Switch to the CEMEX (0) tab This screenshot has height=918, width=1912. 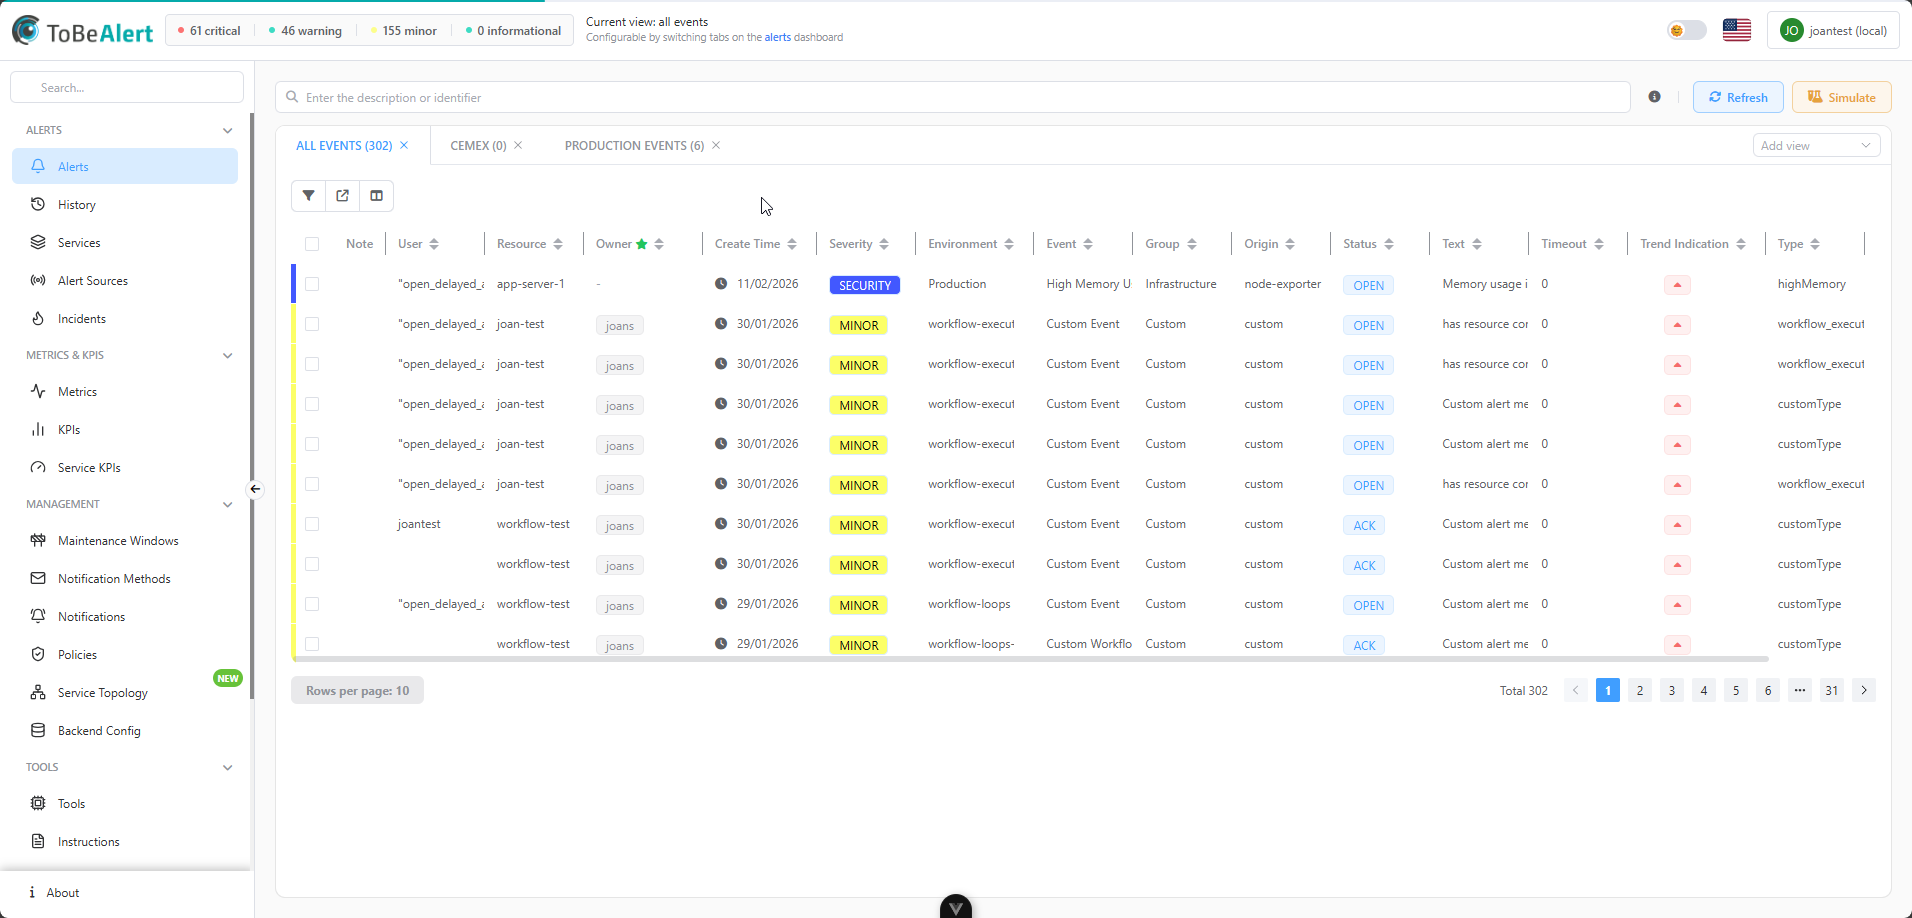478,146
